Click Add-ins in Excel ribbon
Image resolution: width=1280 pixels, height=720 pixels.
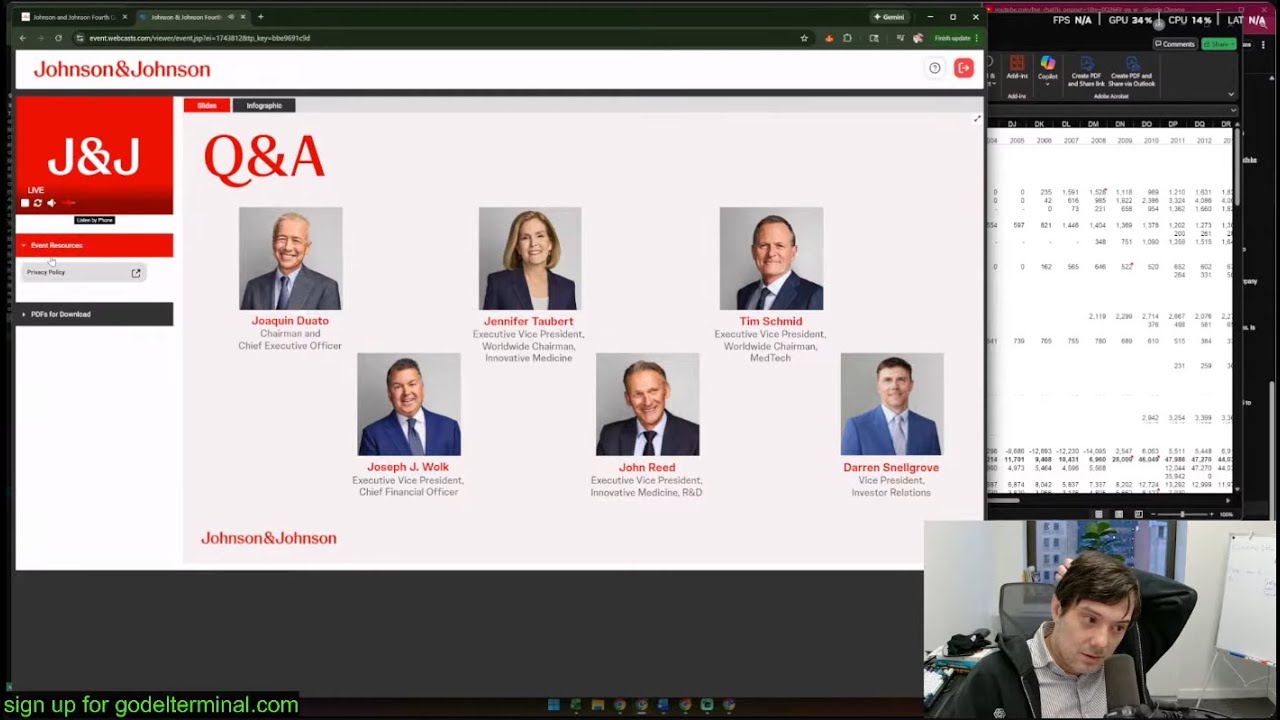click(x=1017, y=68)
